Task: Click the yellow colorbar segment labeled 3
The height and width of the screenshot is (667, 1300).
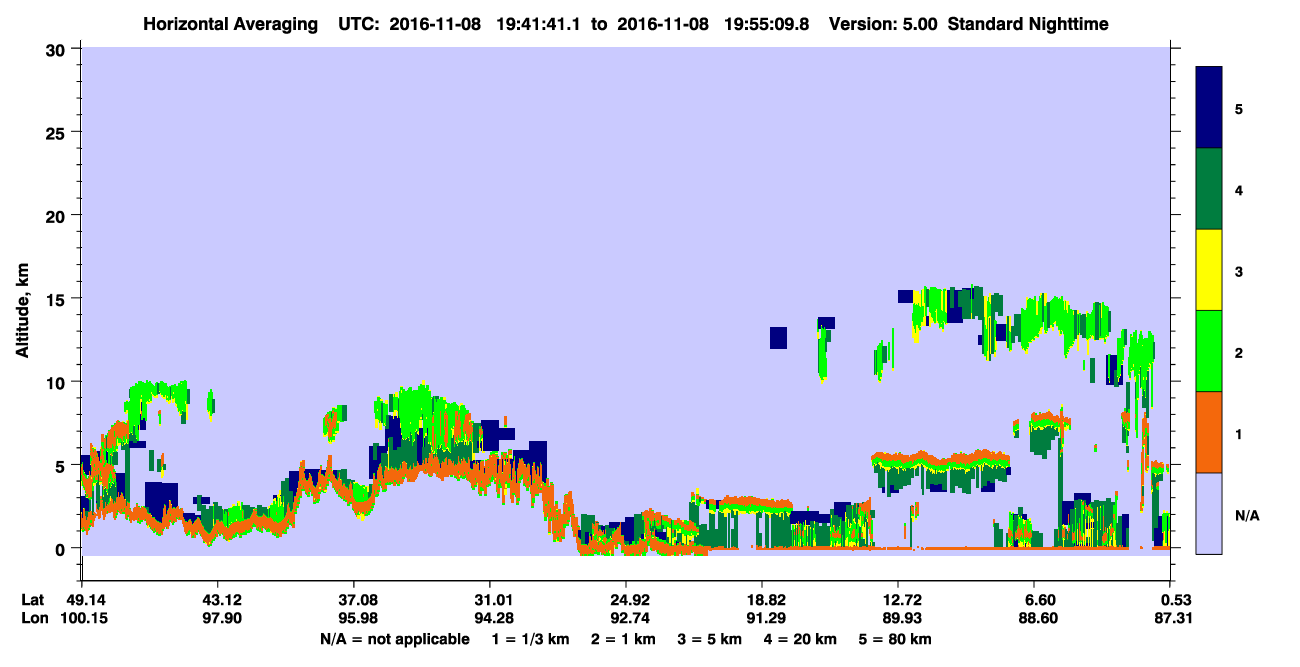Action: [x=1210, y=270]
